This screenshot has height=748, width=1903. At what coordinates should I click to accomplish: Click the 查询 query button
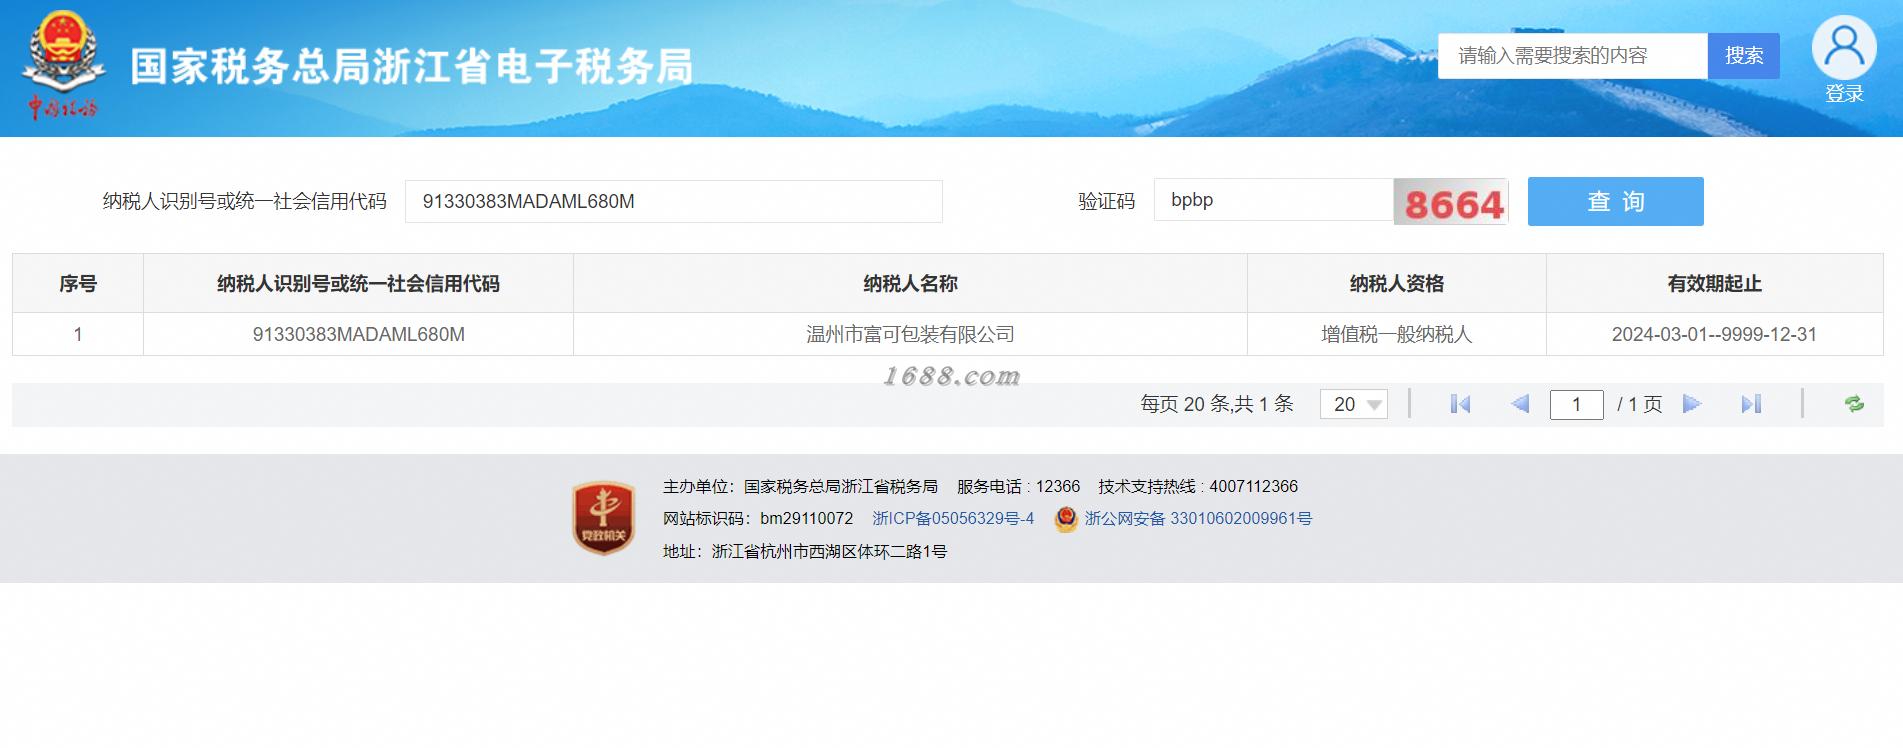(1615, 201)
